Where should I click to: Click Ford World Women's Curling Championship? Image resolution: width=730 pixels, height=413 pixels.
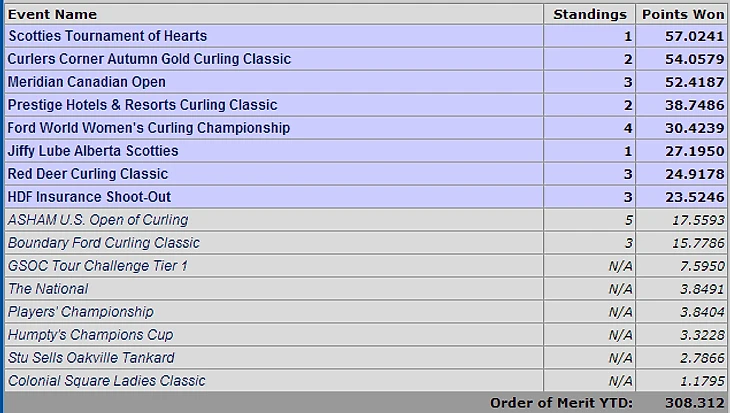[149, 128]
